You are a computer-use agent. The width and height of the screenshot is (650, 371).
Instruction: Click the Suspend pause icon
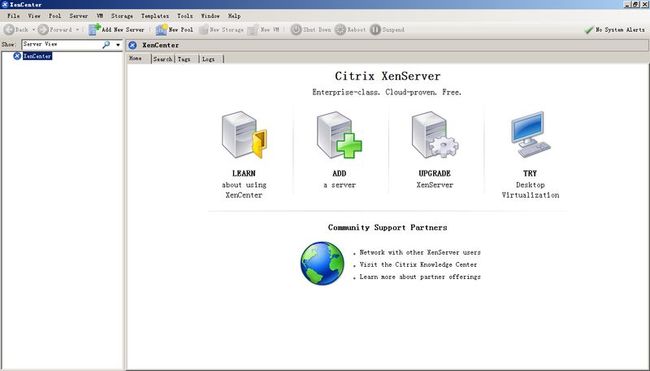(375, 30)
